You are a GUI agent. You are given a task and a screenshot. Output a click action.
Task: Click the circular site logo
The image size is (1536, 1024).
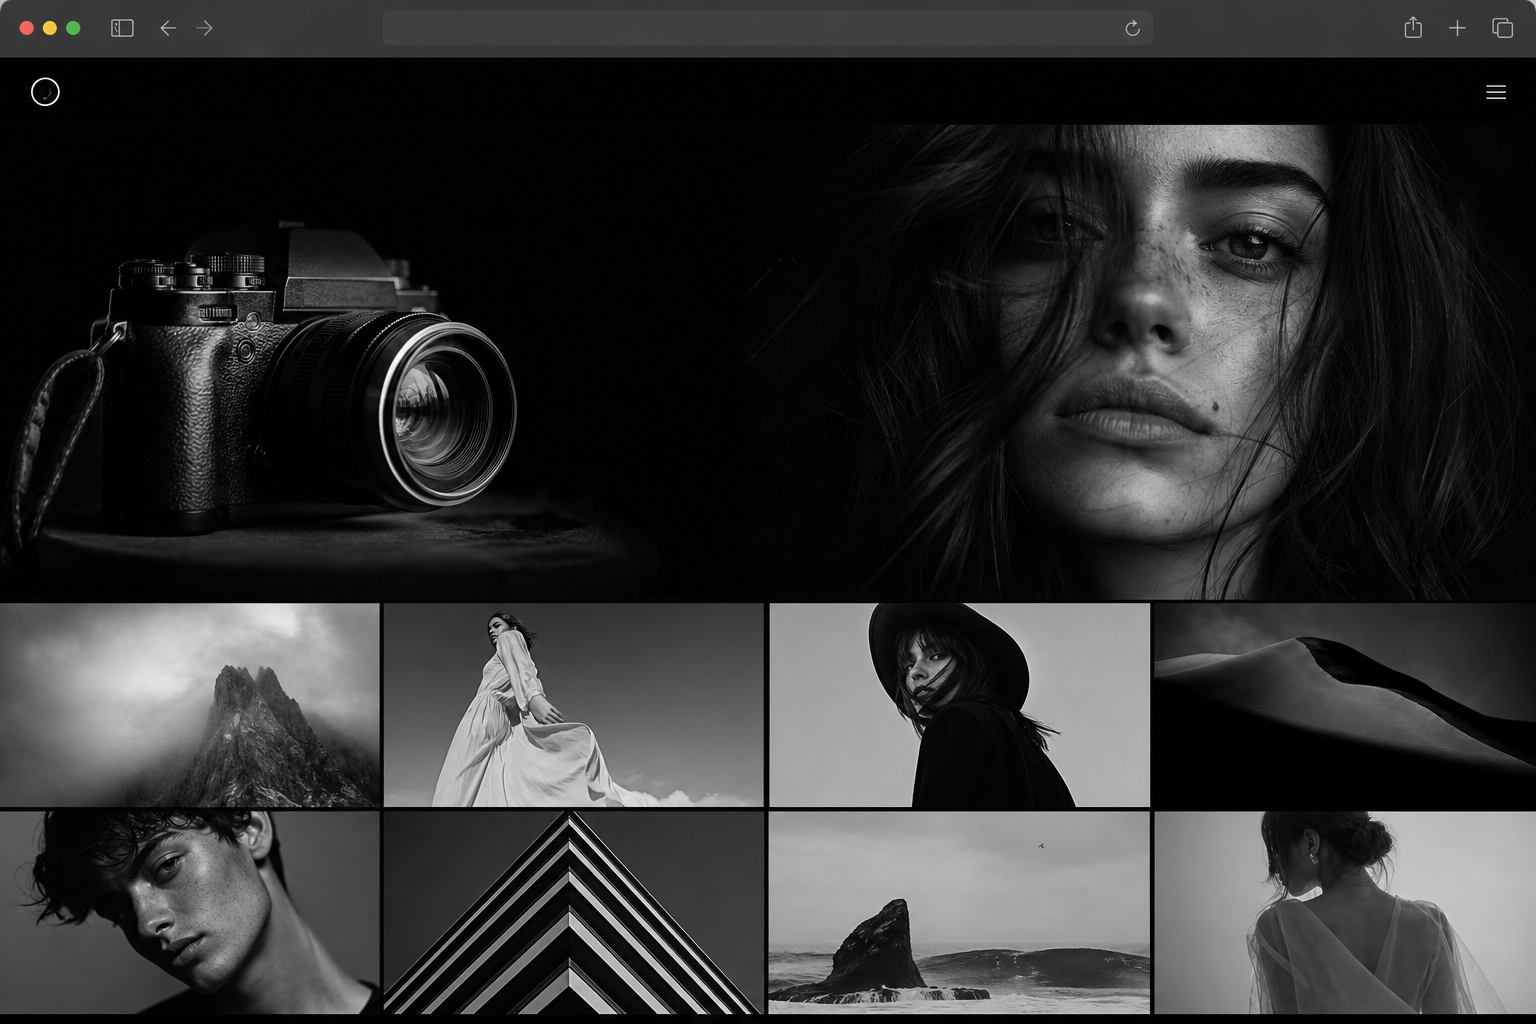[x=45, y=92]
